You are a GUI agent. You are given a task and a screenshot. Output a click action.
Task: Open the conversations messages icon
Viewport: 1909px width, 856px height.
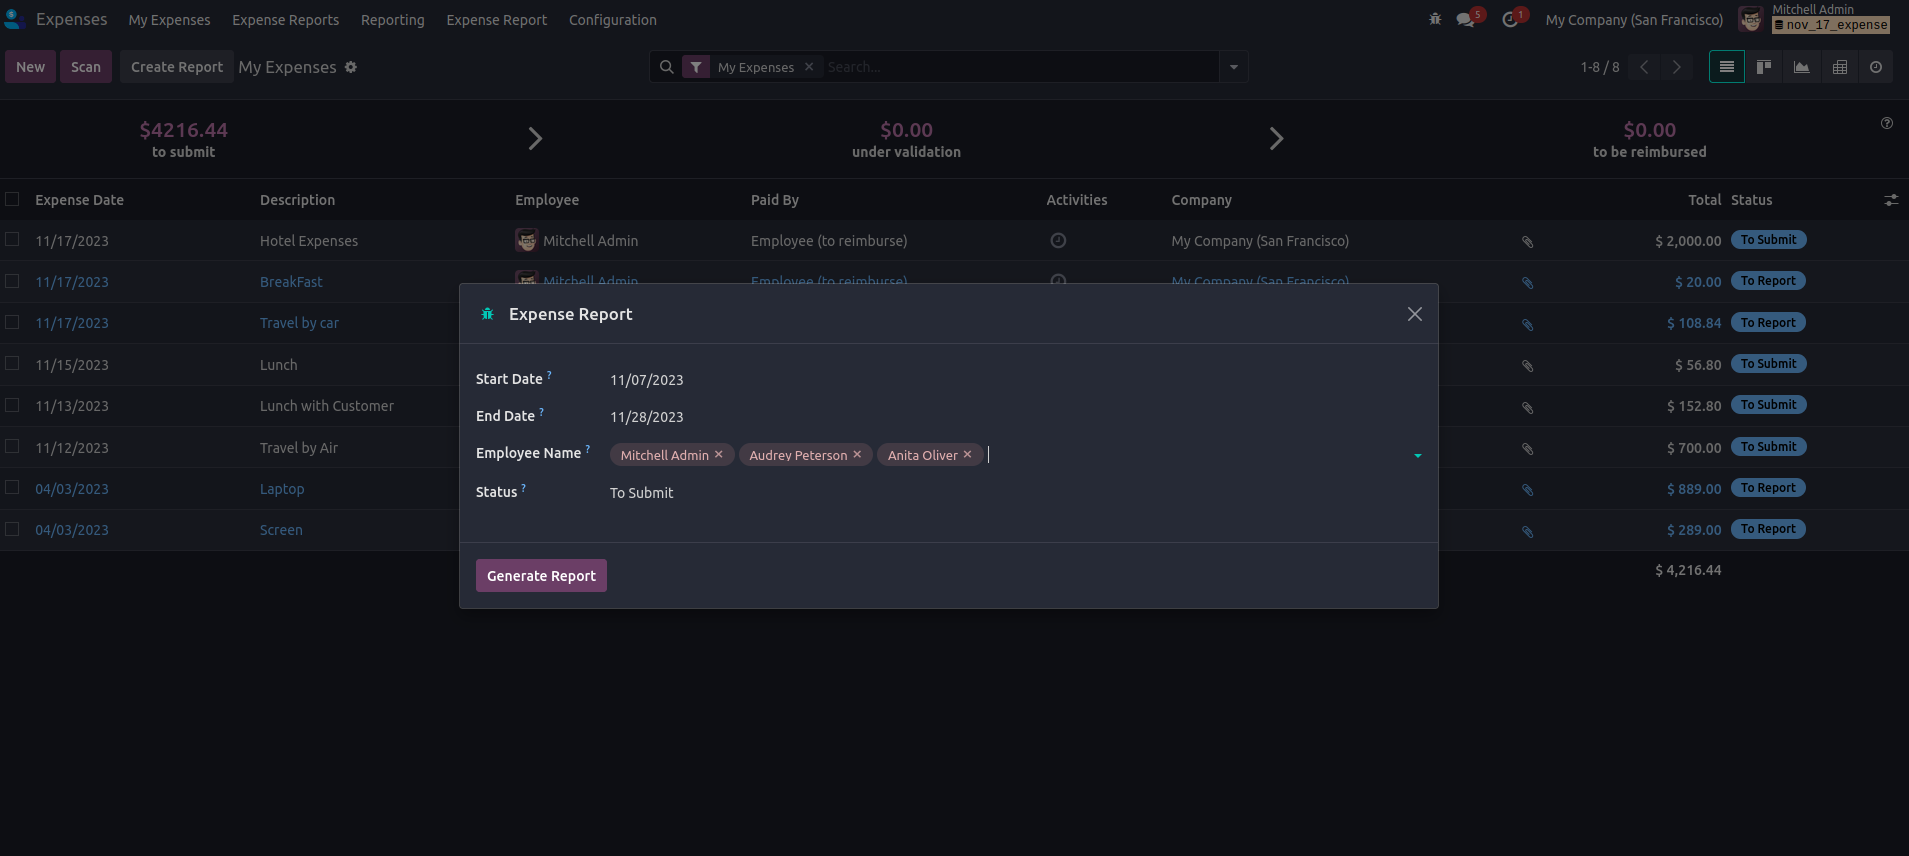pyautogui.click(x=1466, y=19)
